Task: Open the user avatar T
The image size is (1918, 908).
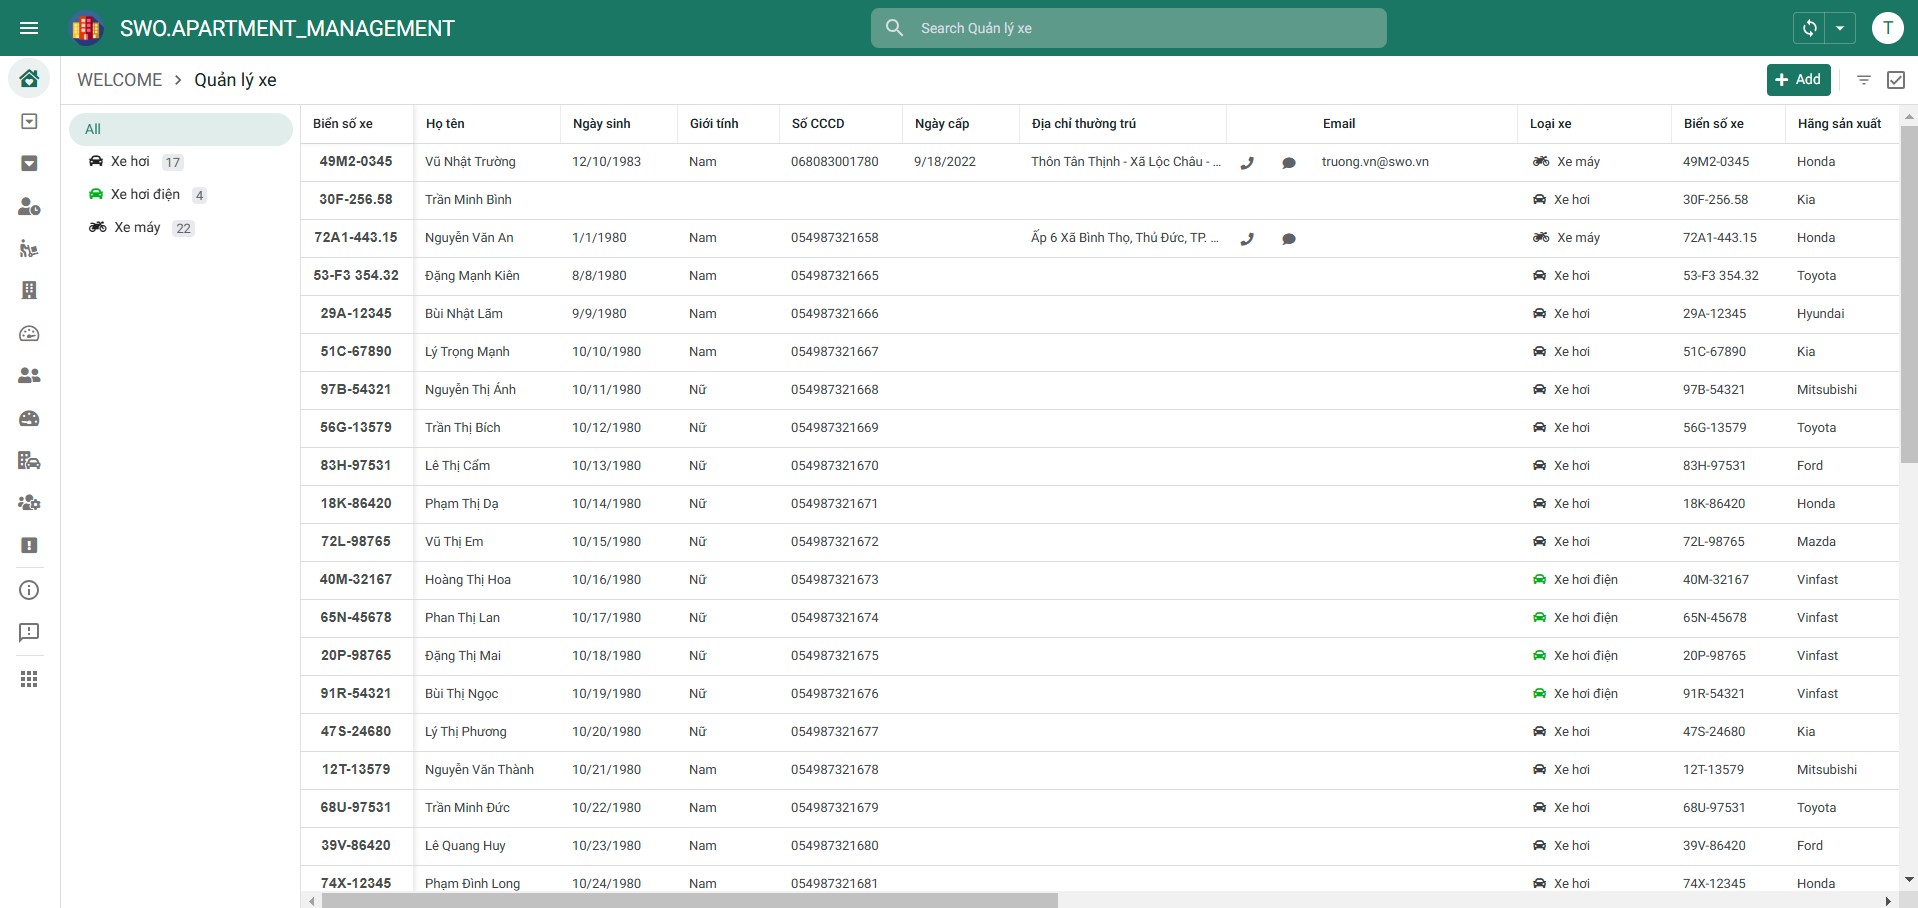Action: click(1887, 28)
